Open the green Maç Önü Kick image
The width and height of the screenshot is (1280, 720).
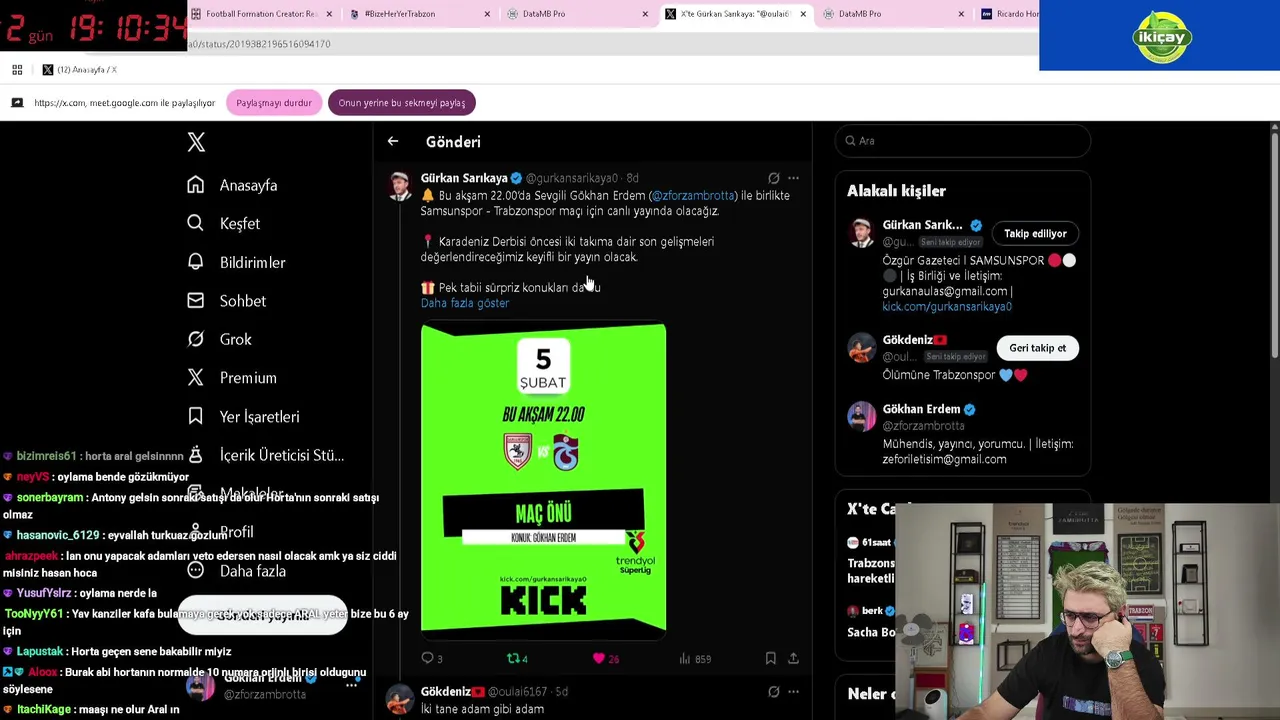coord(543,479)
